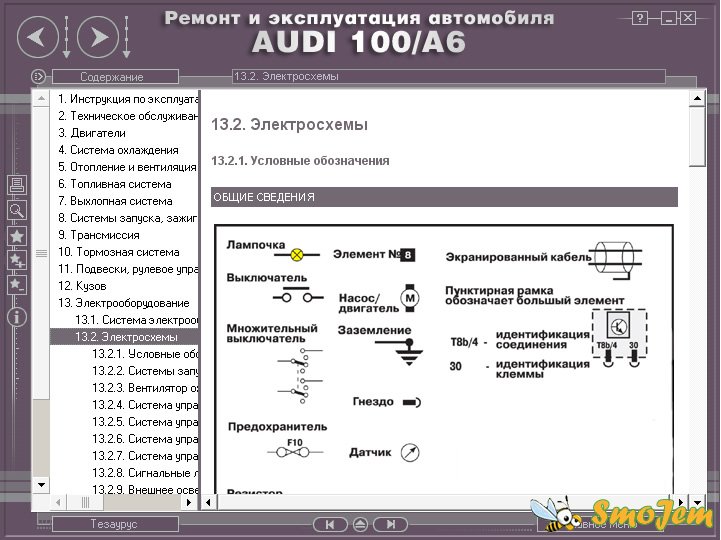Open '13.2.8. Сигнальные' subsection
The height and width of the screenshot is (540, 721).
coord(145,473)
